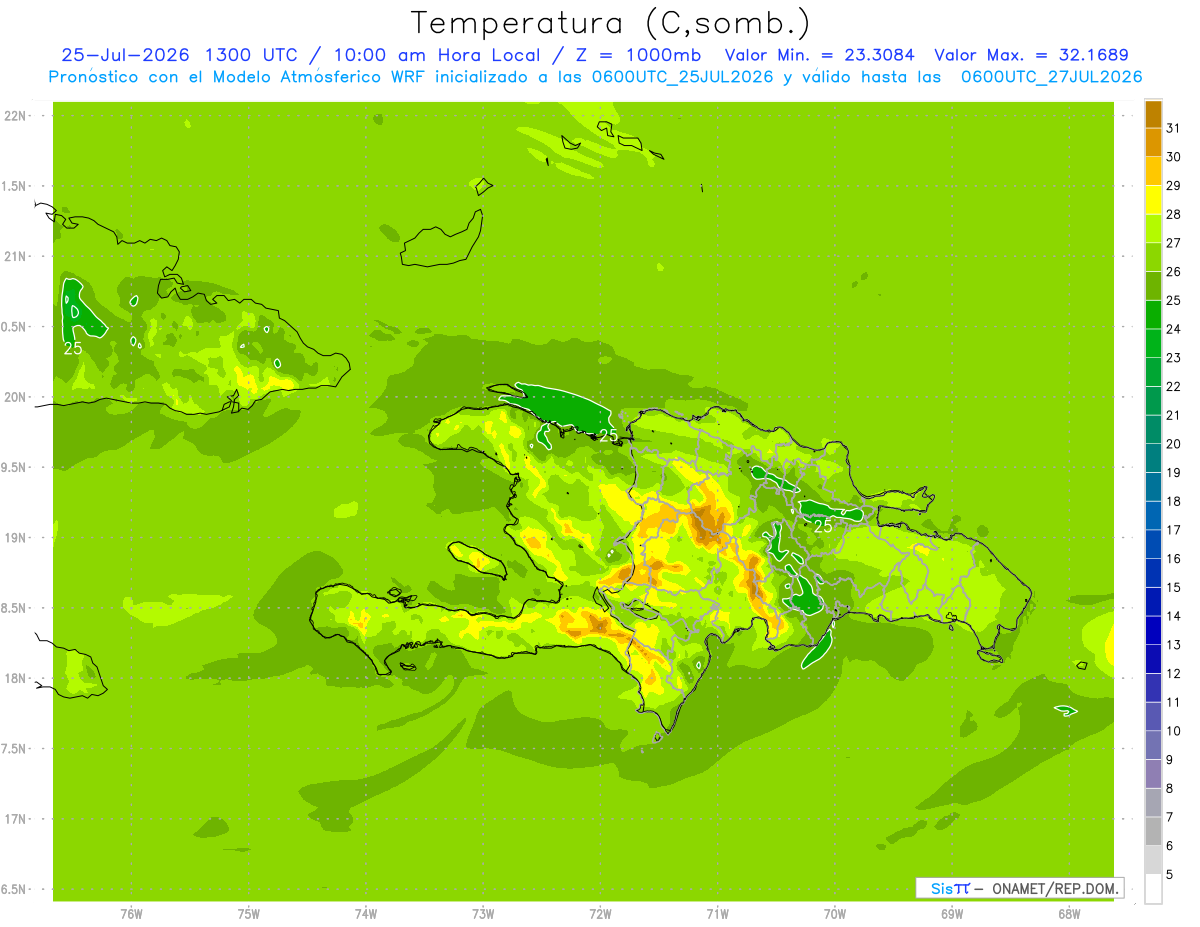Click the '75W' longitude axis label

coord(248,915)
